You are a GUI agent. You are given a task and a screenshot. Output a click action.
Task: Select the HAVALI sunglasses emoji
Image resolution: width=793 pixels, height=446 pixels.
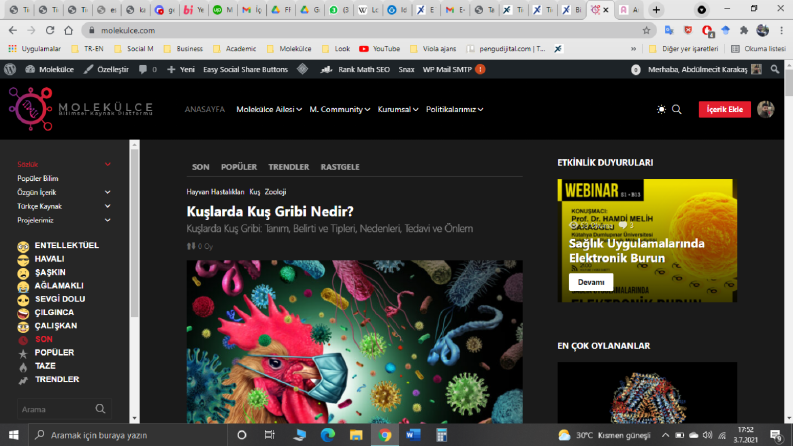[23, 260]
